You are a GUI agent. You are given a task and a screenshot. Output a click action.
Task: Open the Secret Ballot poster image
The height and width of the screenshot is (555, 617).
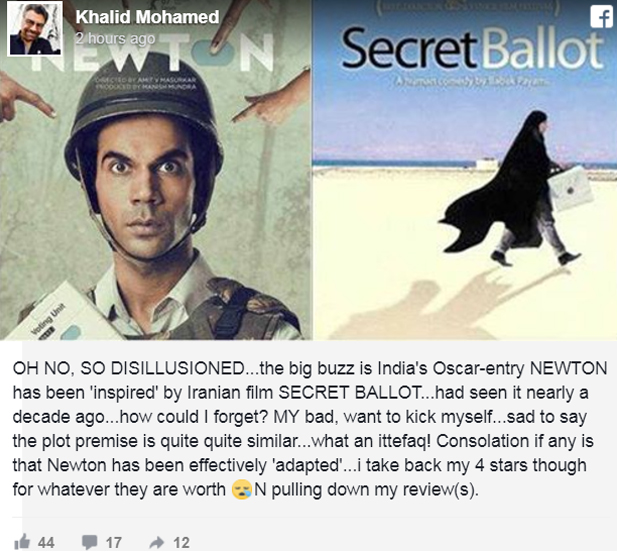(465, 170)
